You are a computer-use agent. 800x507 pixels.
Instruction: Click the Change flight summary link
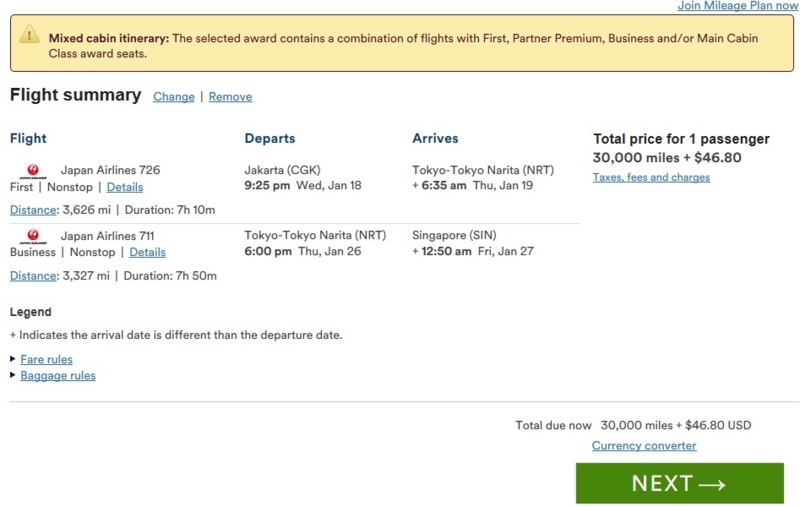[173, 96]
